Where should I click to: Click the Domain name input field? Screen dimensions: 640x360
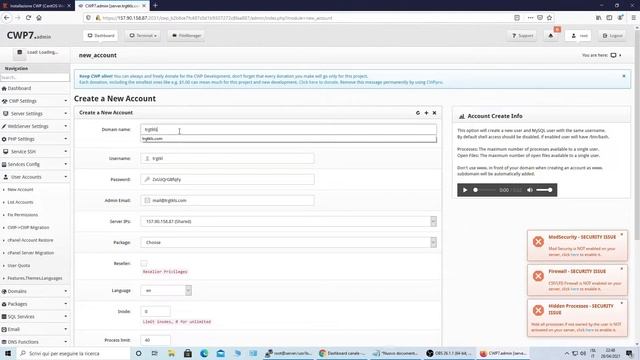[288, 129]
